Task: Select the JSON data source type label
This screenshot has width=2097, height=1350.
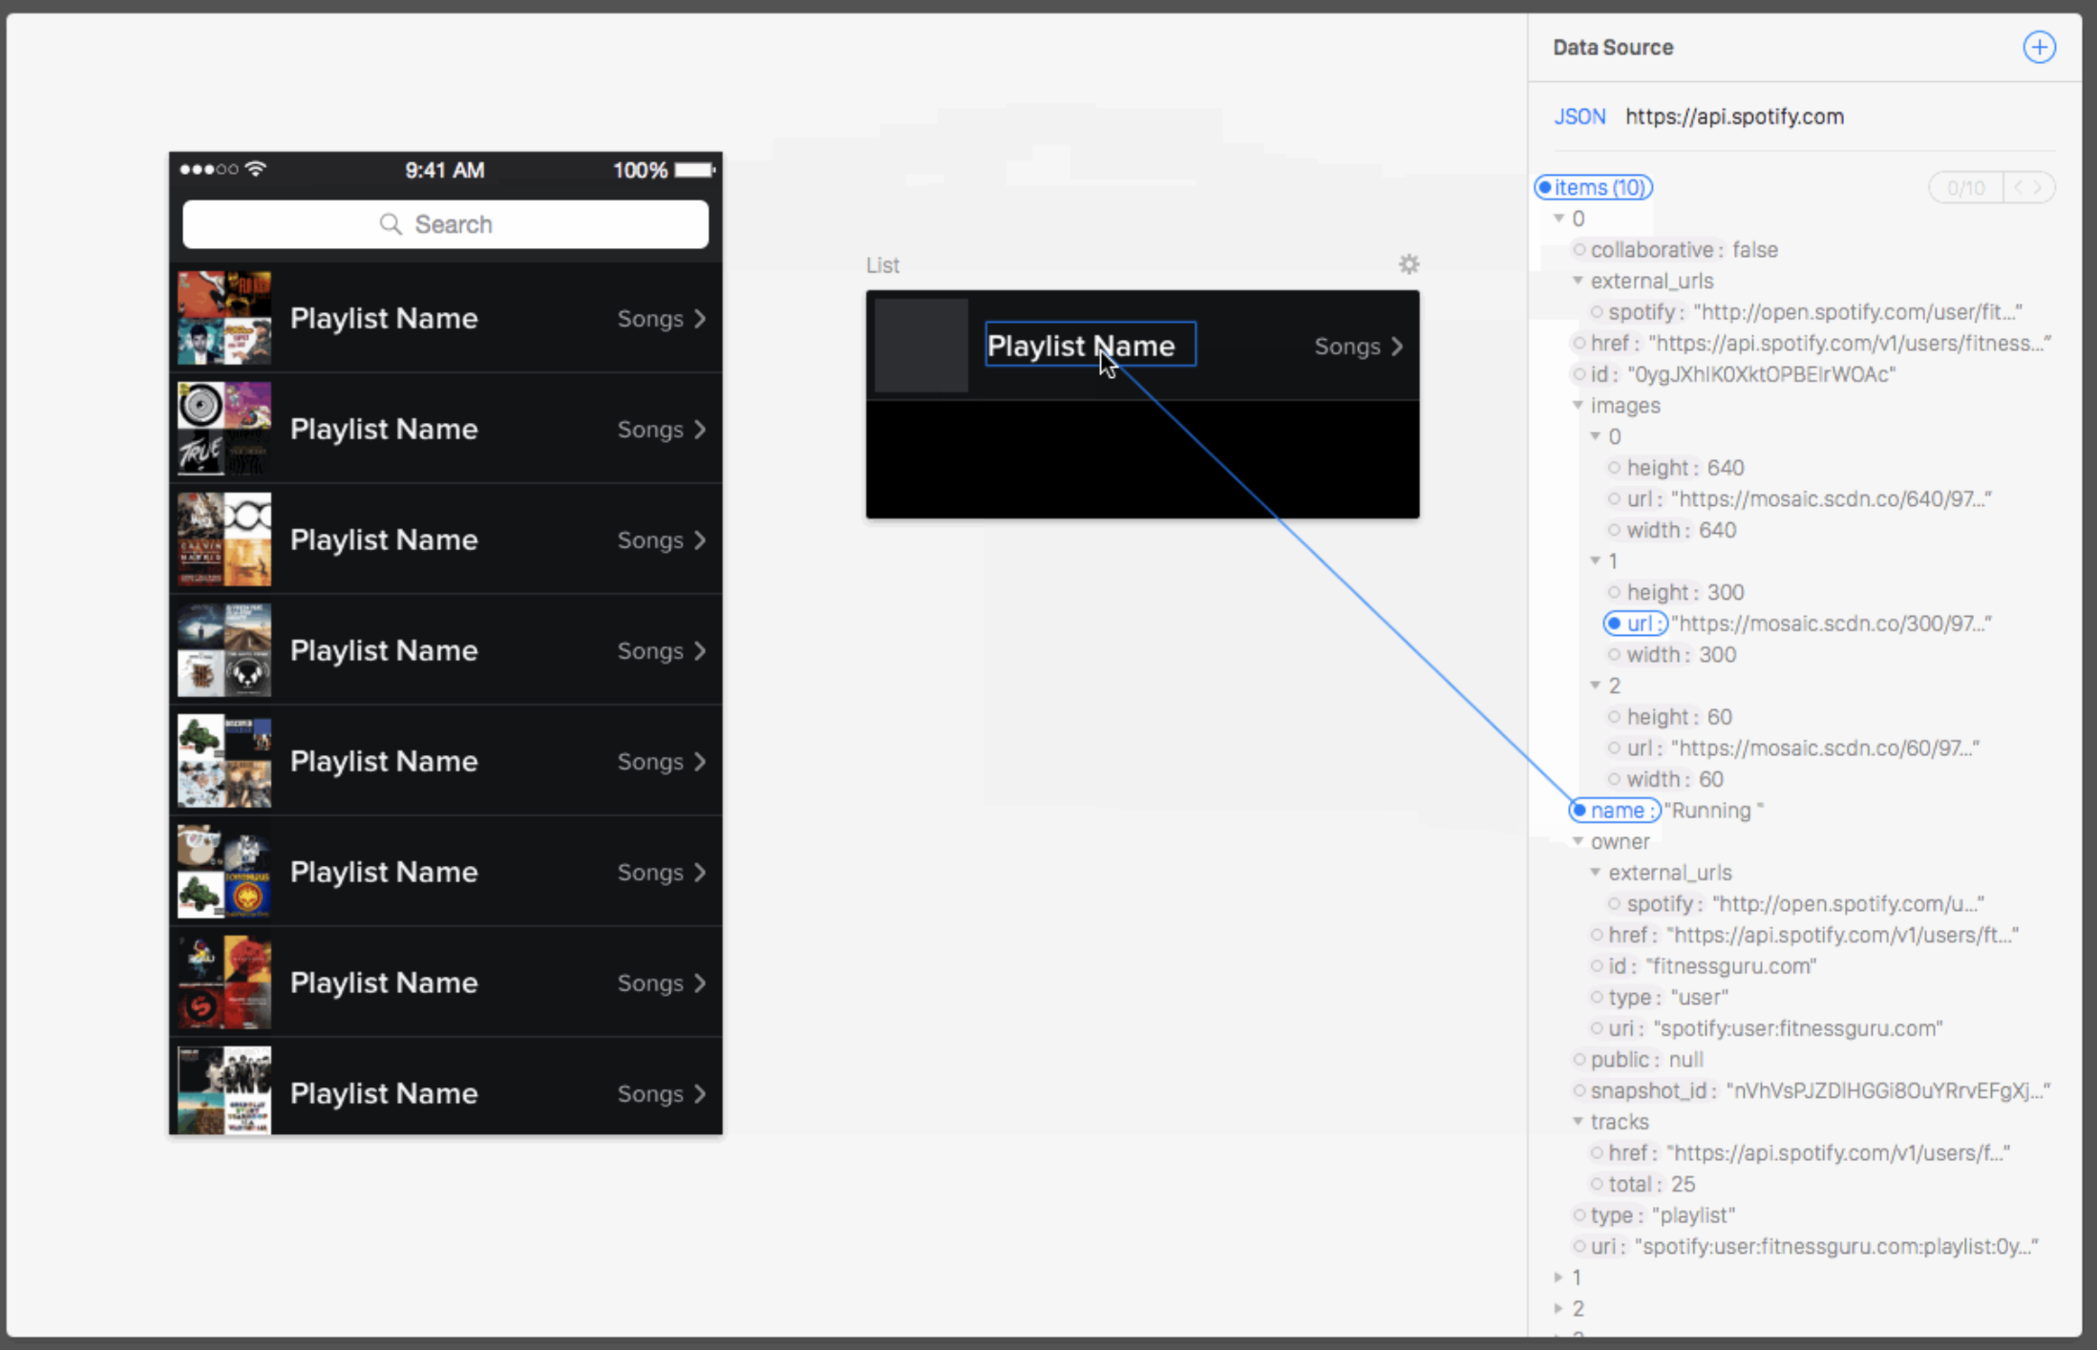Action: click(1579, 117)
